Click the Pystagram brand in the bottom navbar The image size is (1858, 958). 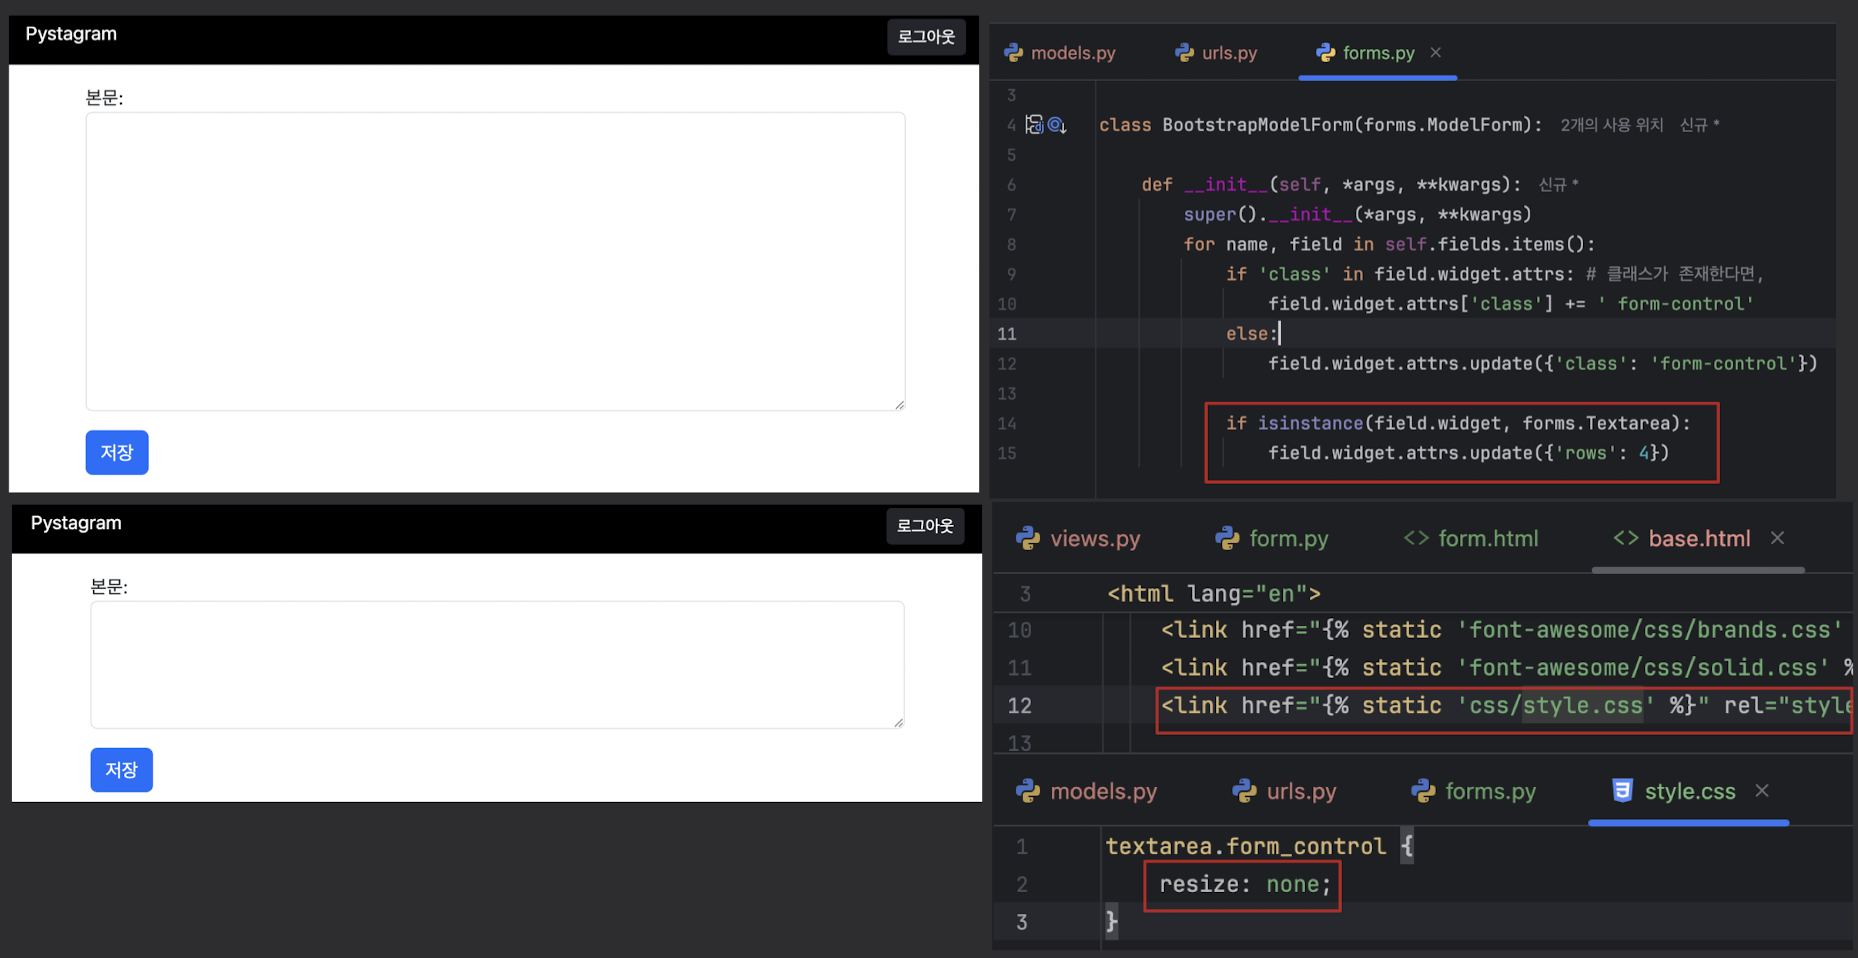76,523
